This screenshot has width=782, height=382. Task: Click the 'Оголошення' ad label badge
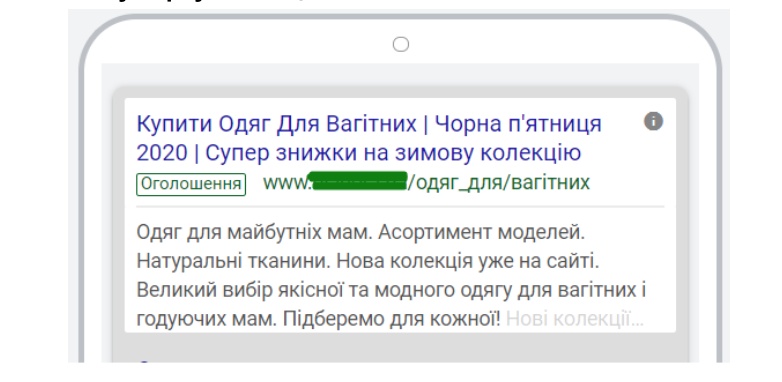tap(191, 184)
